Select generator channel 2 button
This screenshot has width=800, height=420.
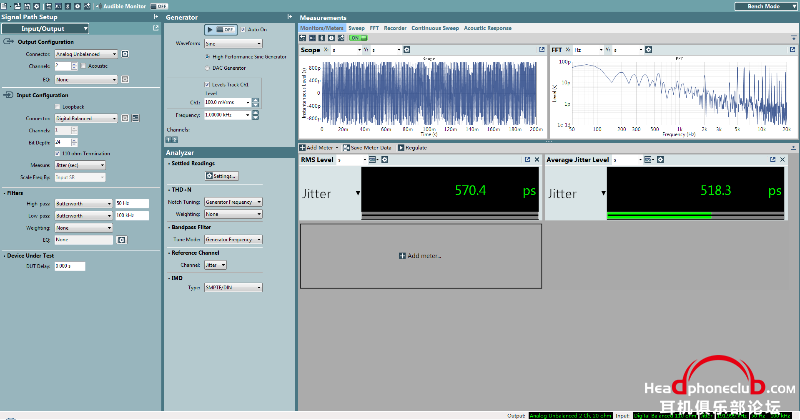[x=175, y=139]
